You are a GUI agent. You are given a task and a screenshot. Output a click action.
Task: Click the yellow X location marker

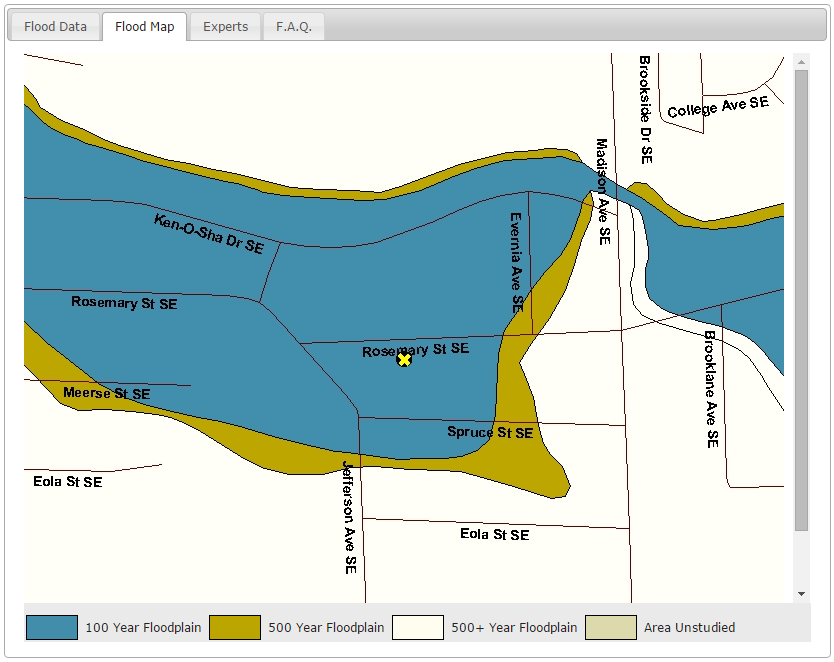[x=404, y=360]
